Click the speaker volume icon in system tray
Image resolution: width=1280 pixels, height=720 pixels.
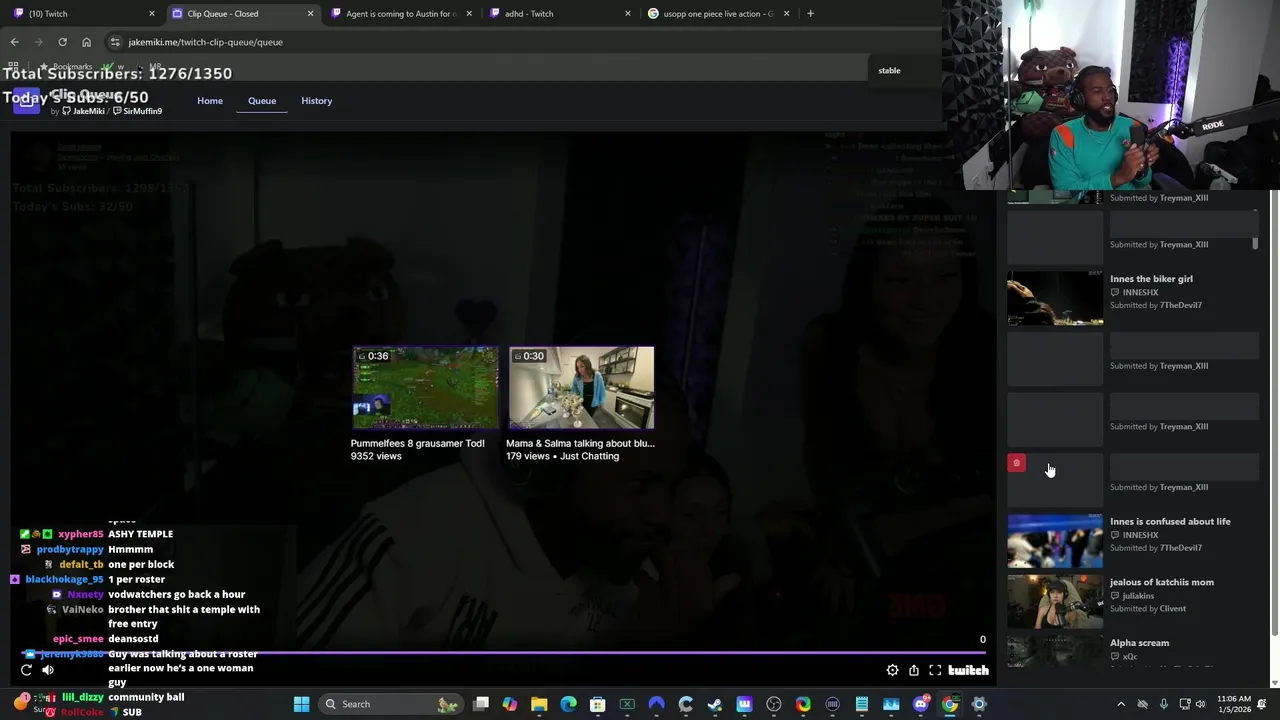pos(1201,704)
